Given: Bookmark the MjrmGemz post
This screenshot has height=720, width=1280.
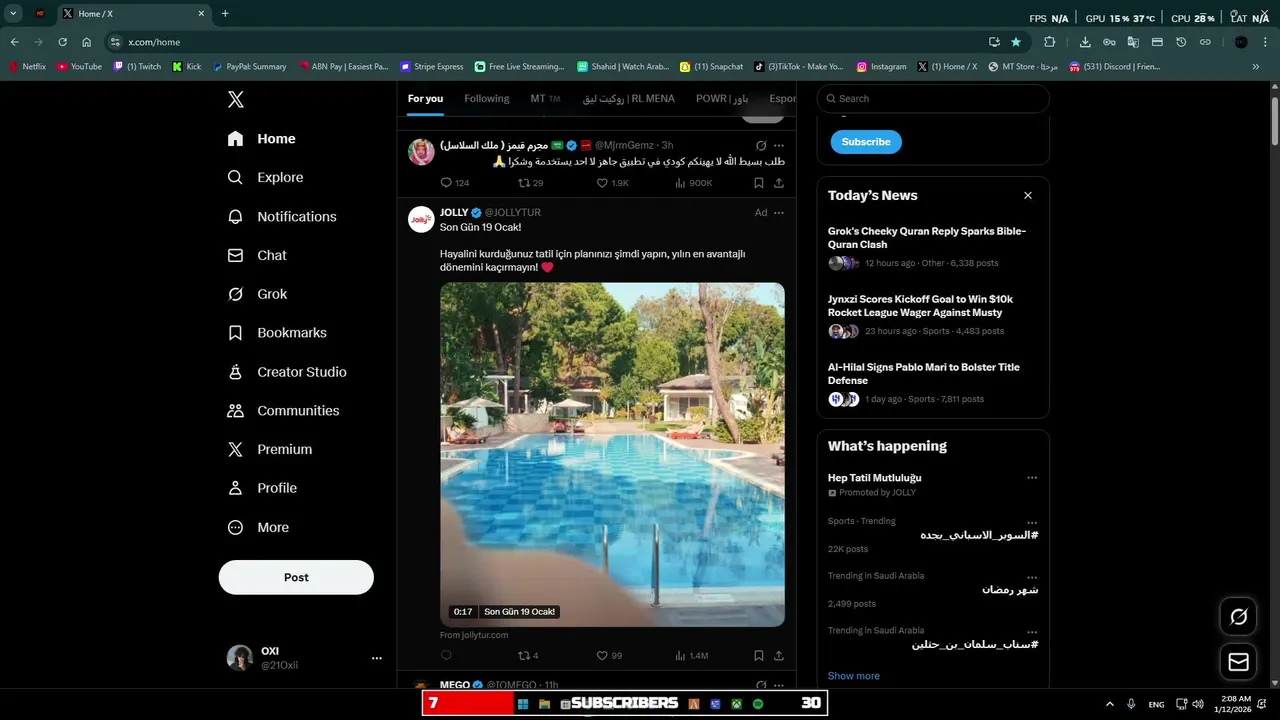Looking at the screenshot, I should click(x=759, y=183).
